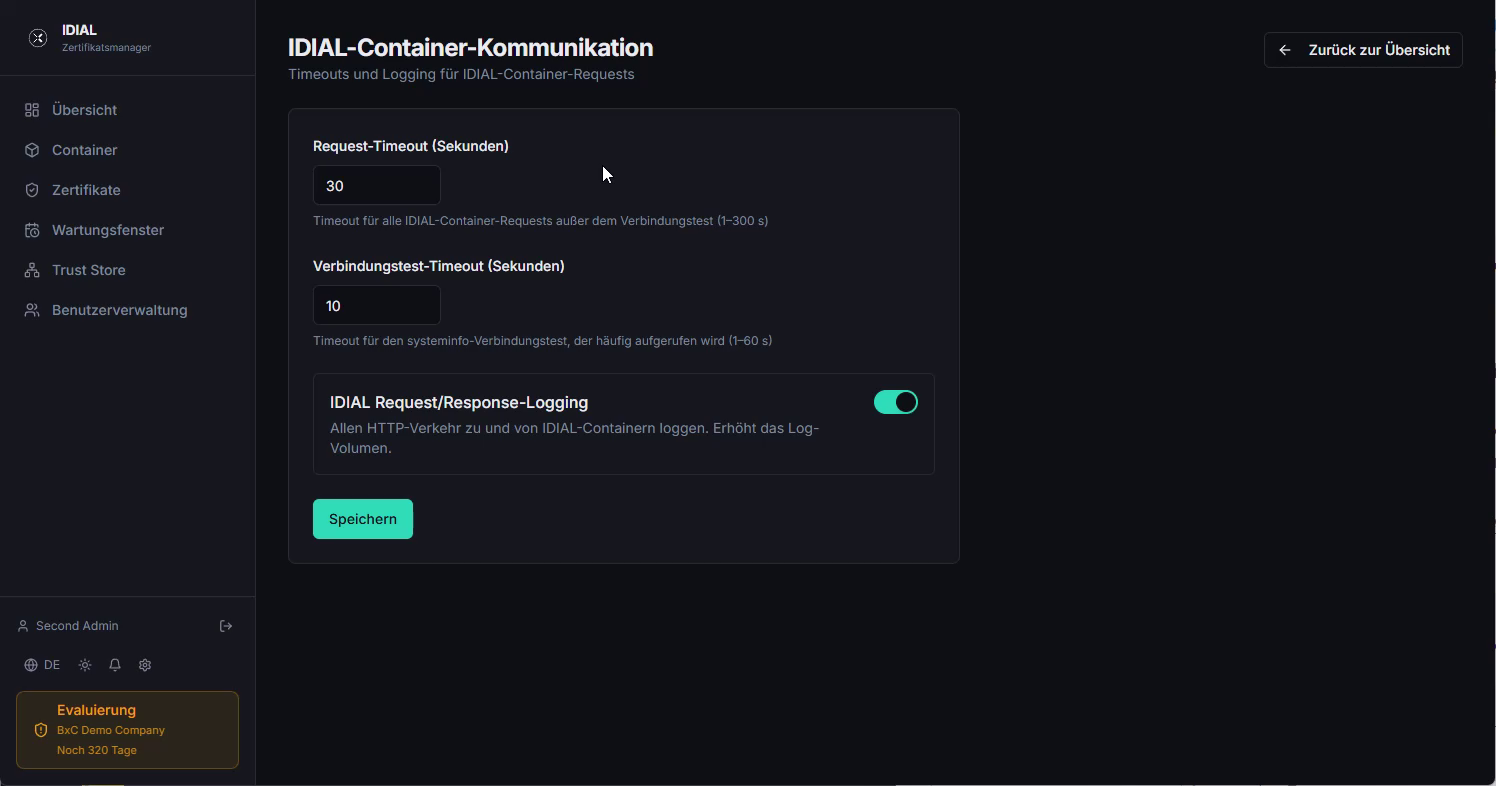Open the Übersicht menu item
This screenshot has width=1496, height=786.
point(127,110)
